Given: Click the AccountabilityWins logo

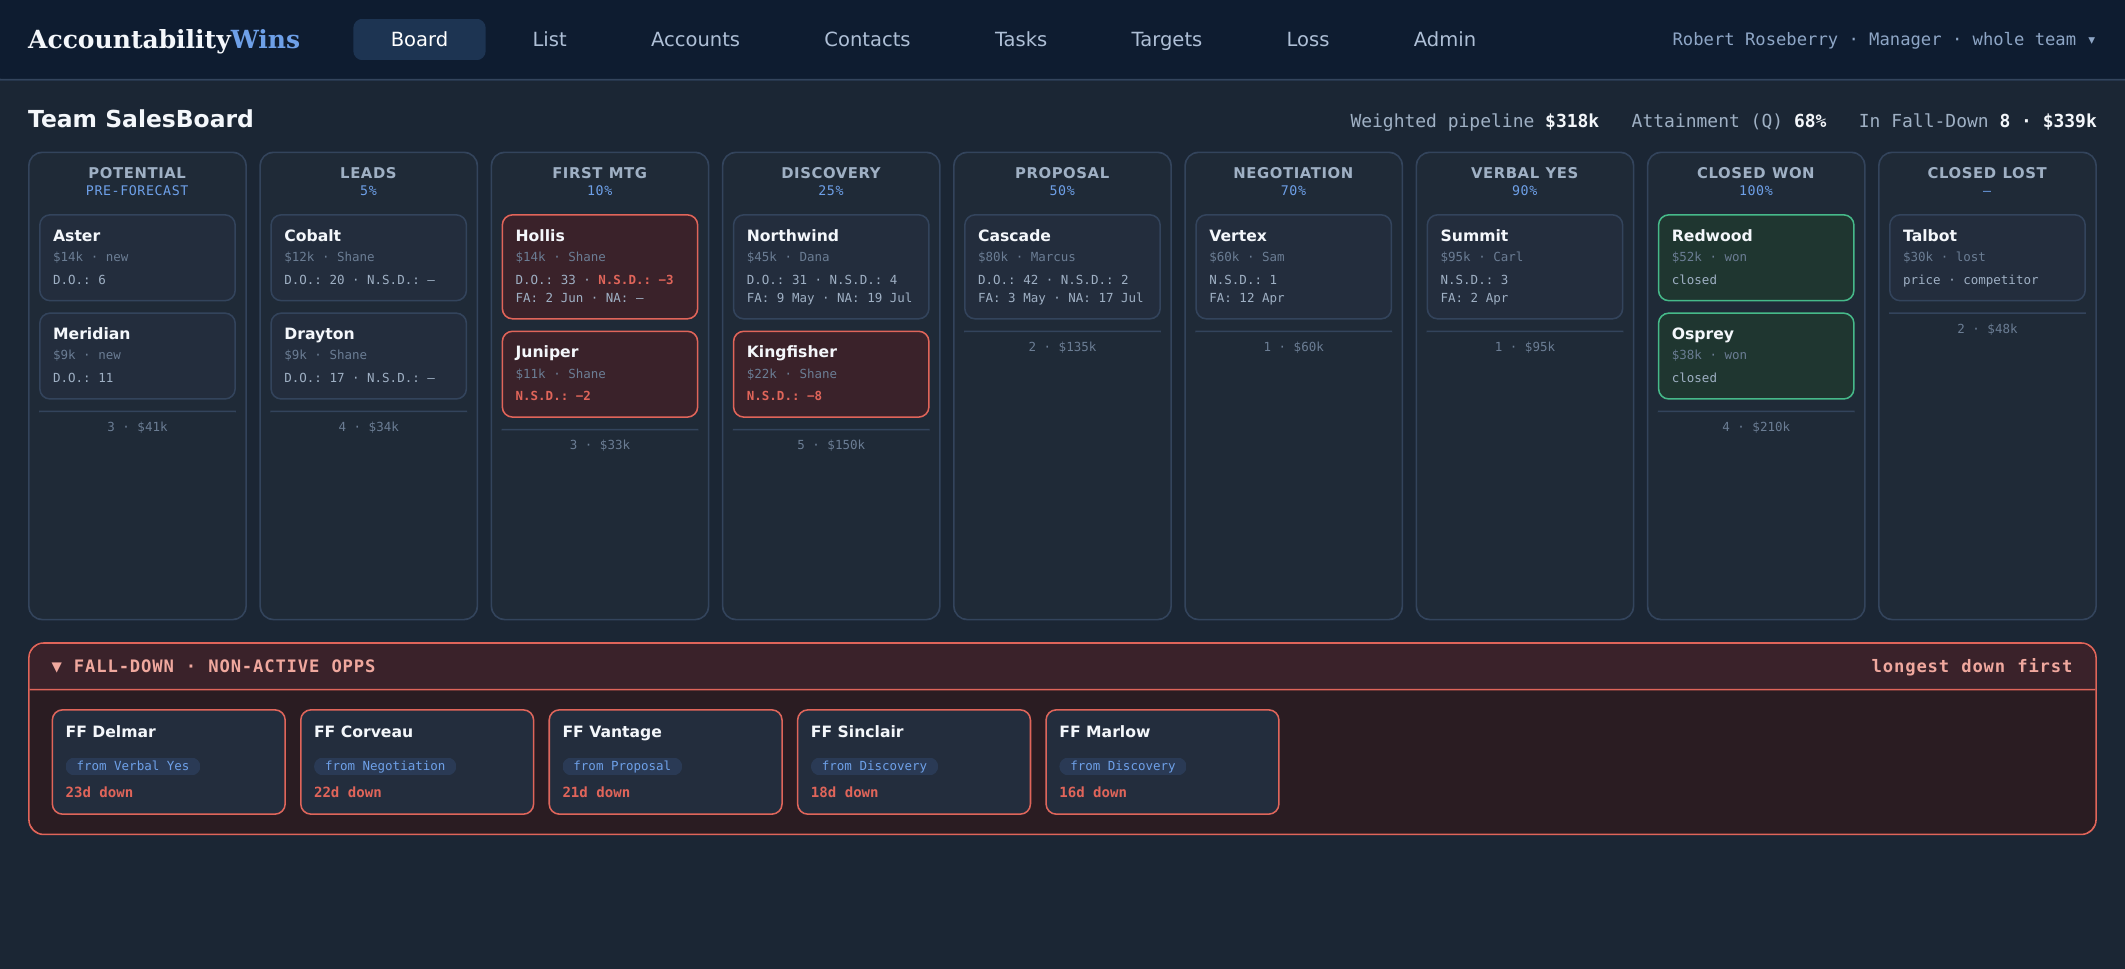Looking at the screenshot, I should [x=163, y=39].
